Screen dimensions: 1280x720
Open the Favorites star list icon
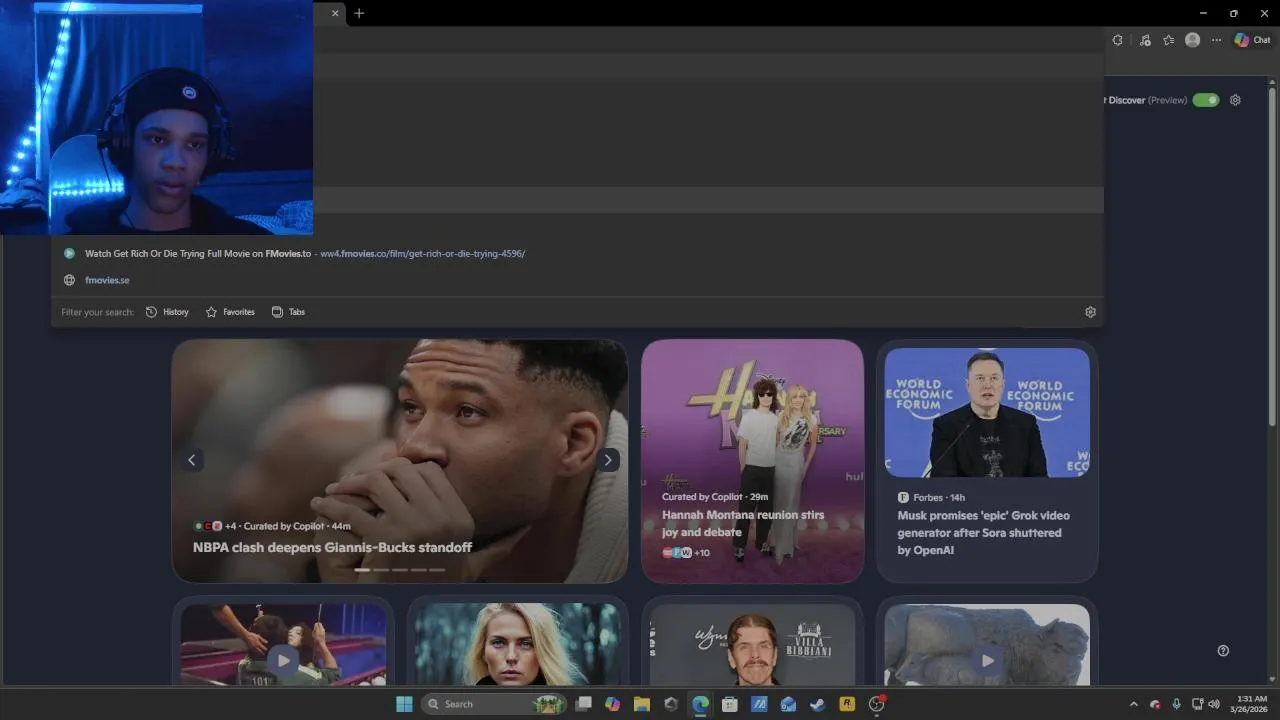[1168, 40]
